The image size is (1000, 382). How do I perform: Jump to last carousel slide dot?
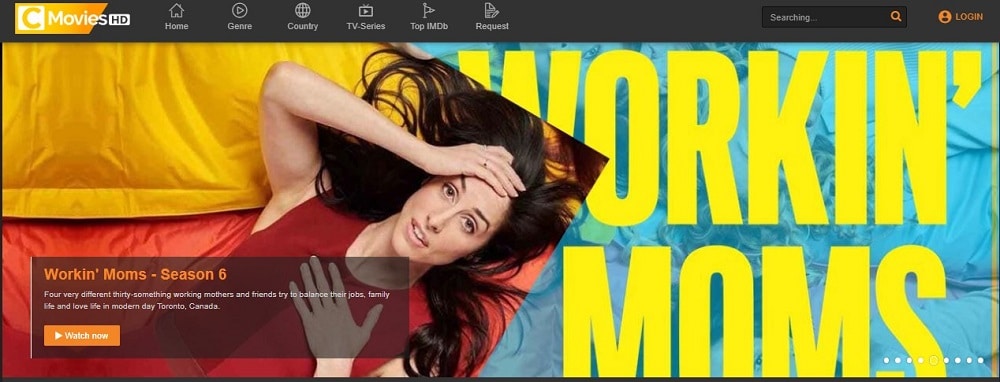[x=981, y=360]
